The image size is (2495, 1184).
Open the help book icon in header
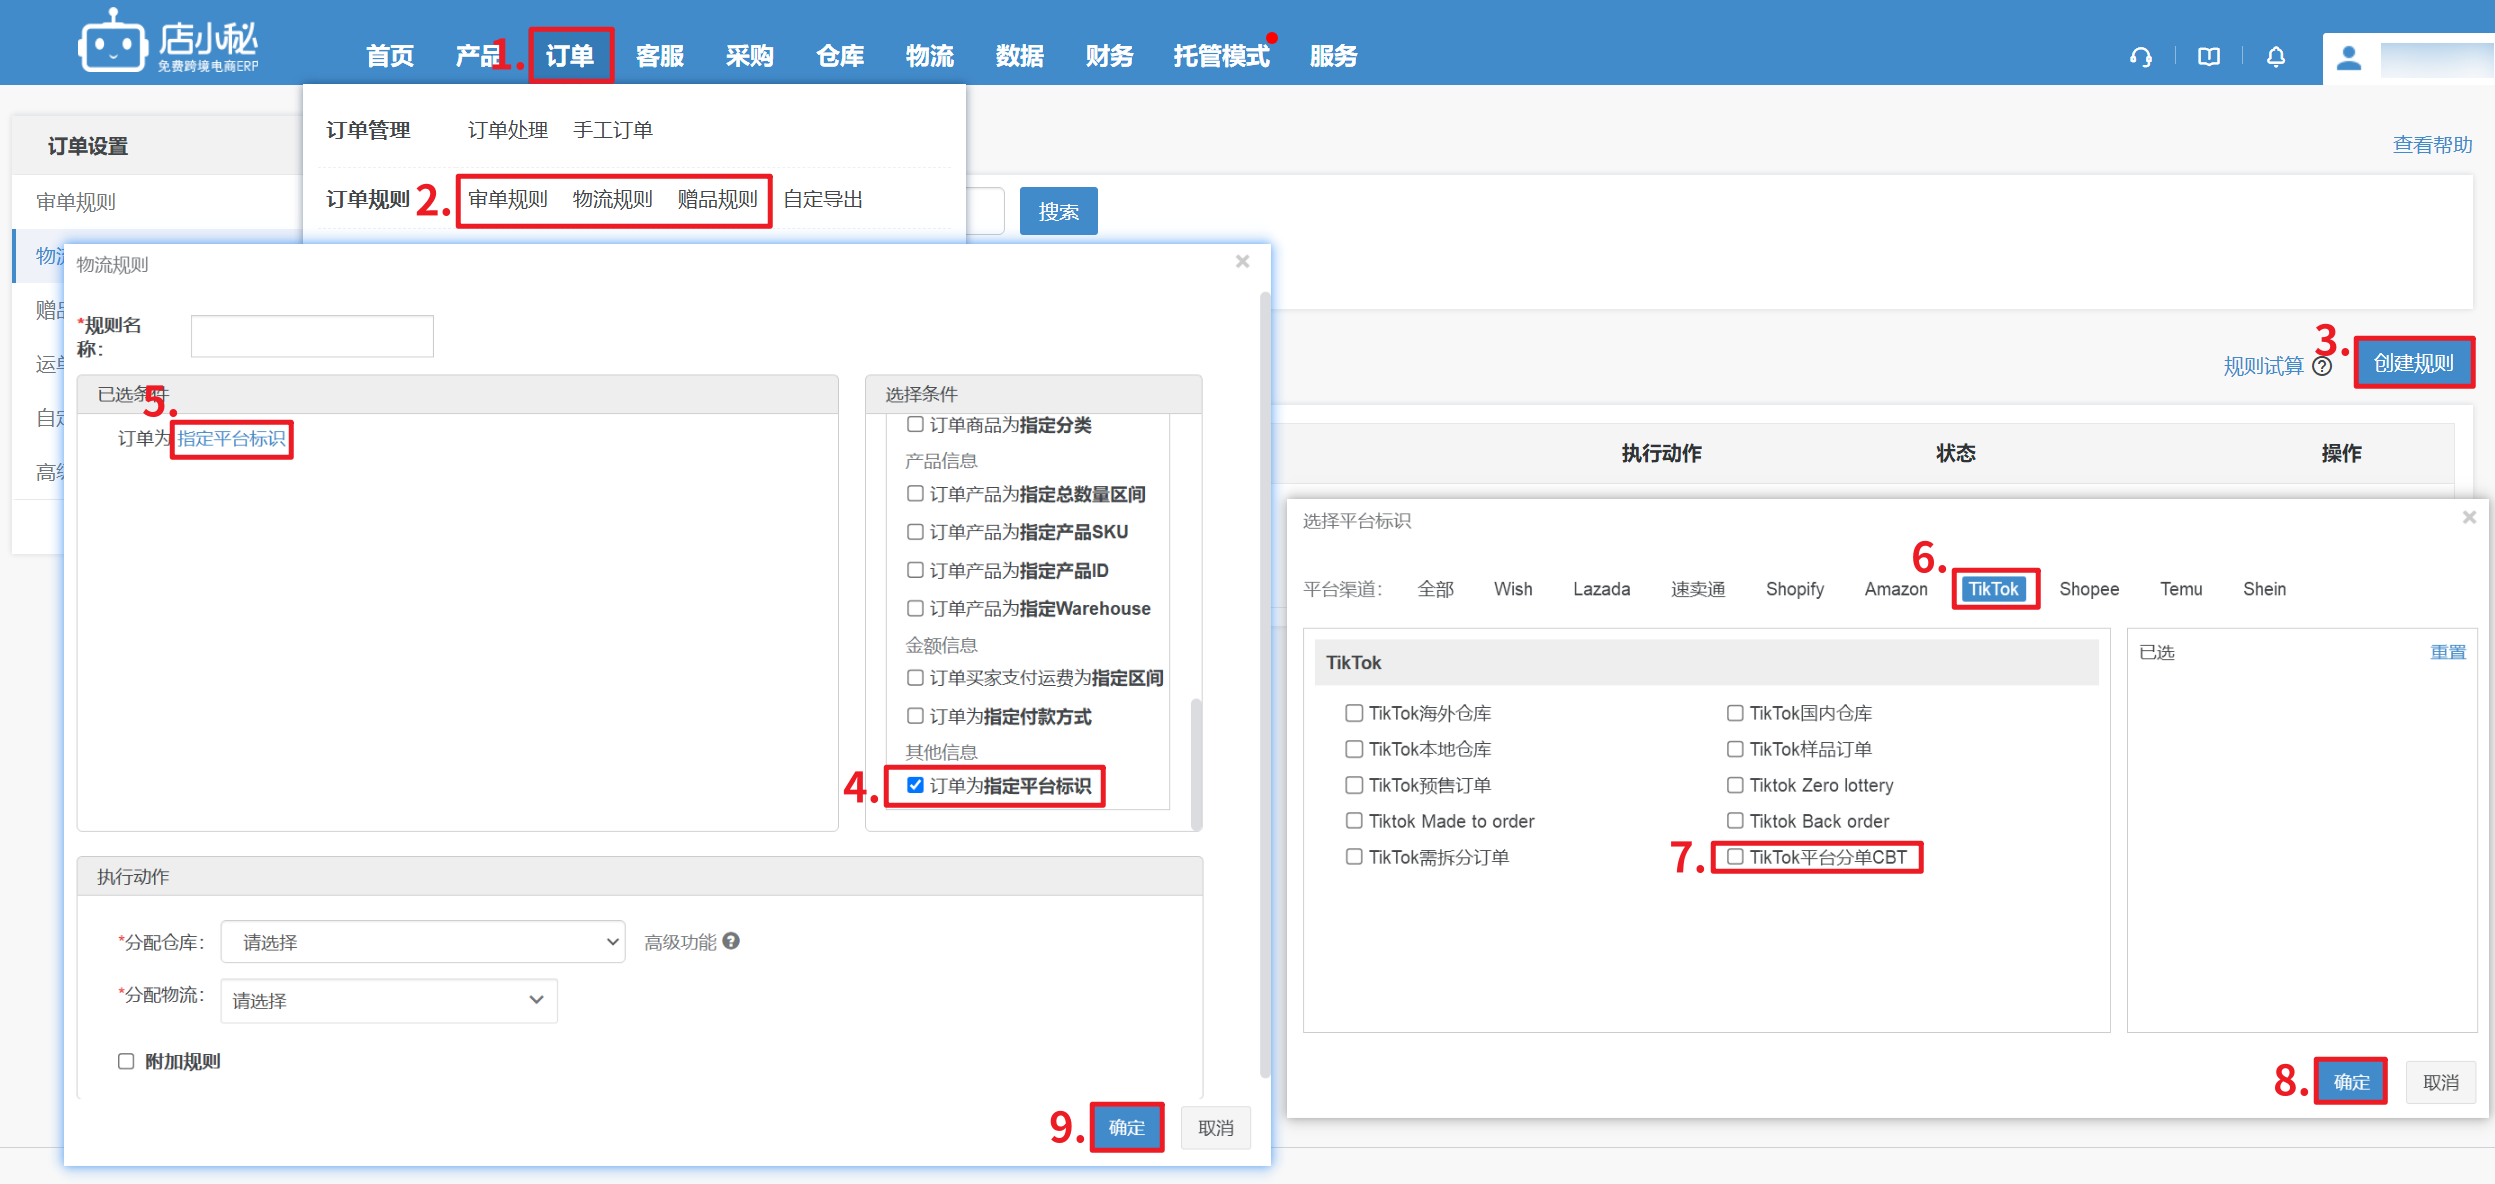tap(2209, 57)
